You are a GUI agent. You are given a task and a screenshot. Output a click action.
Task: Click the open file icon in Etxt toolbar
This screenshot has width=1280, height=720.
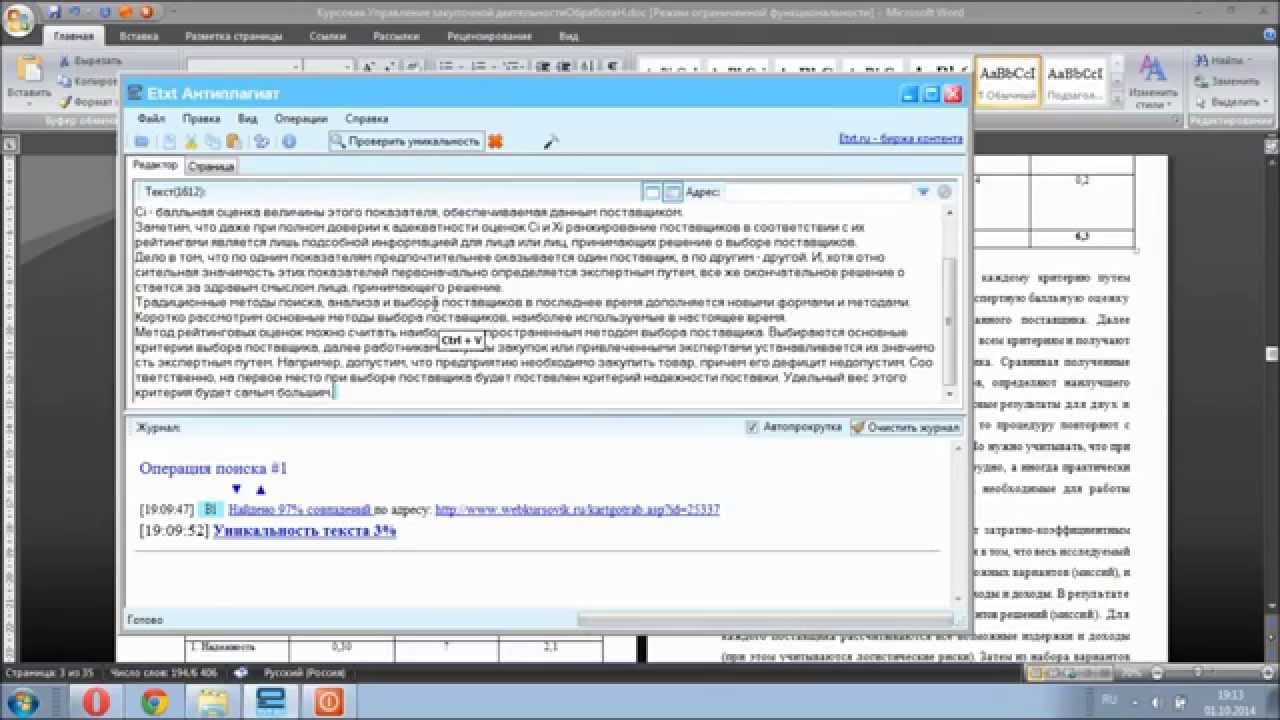coord(142,142)
